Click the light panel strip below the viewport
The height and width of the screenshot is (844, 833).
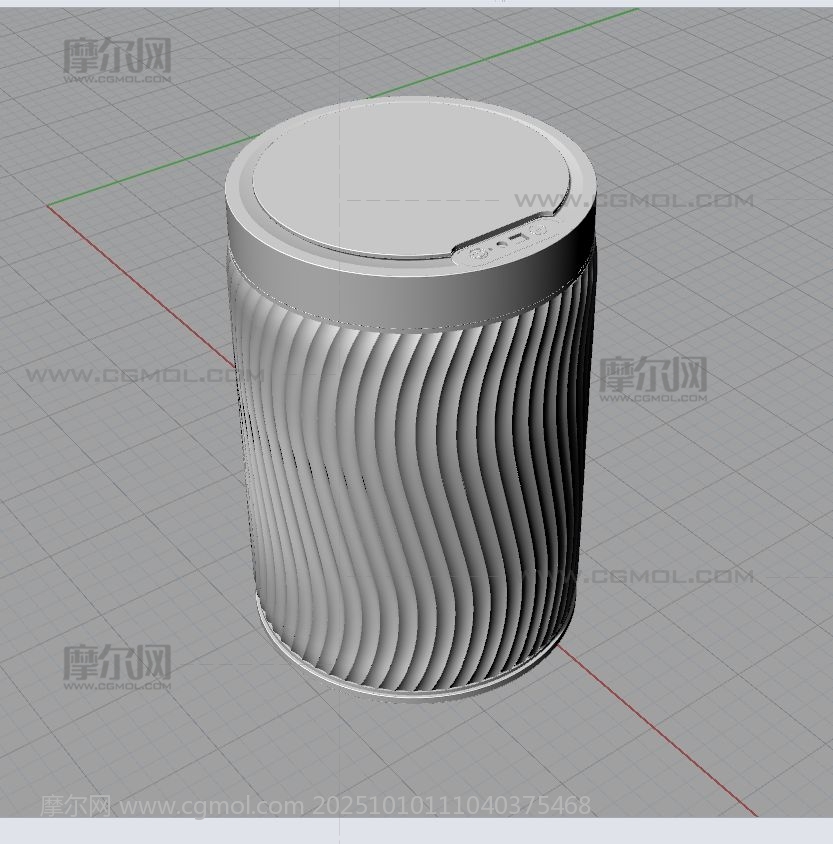coord(416,831)
